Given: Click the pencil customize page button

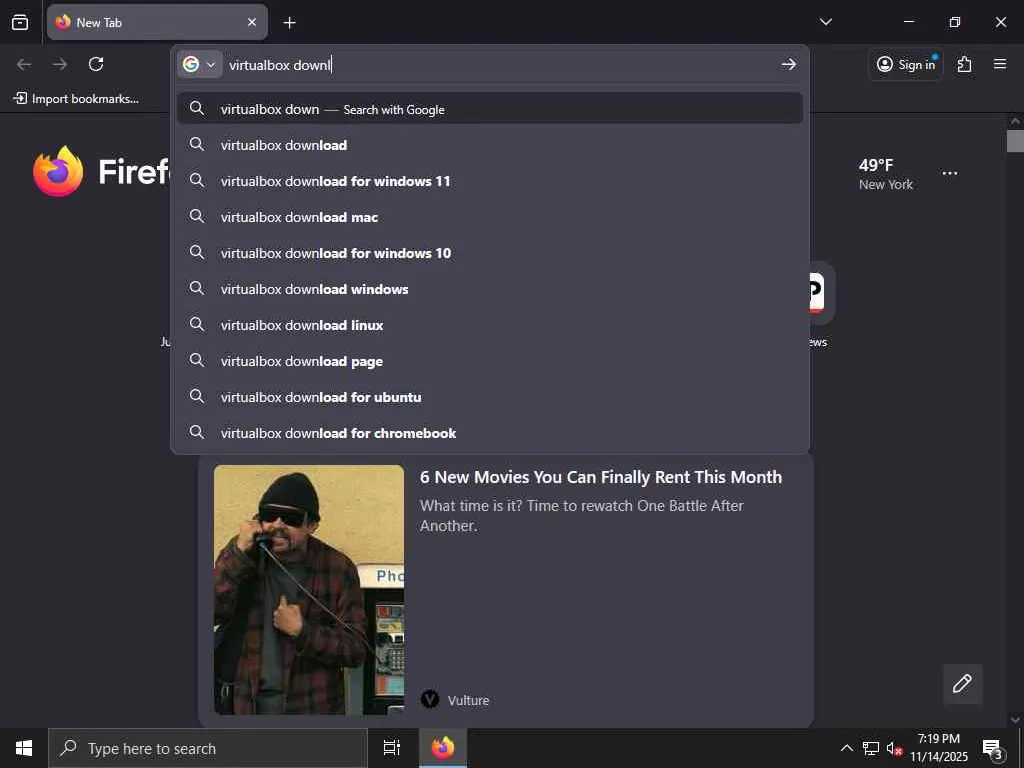Looking at the screenshot, I should pos(962,684).
